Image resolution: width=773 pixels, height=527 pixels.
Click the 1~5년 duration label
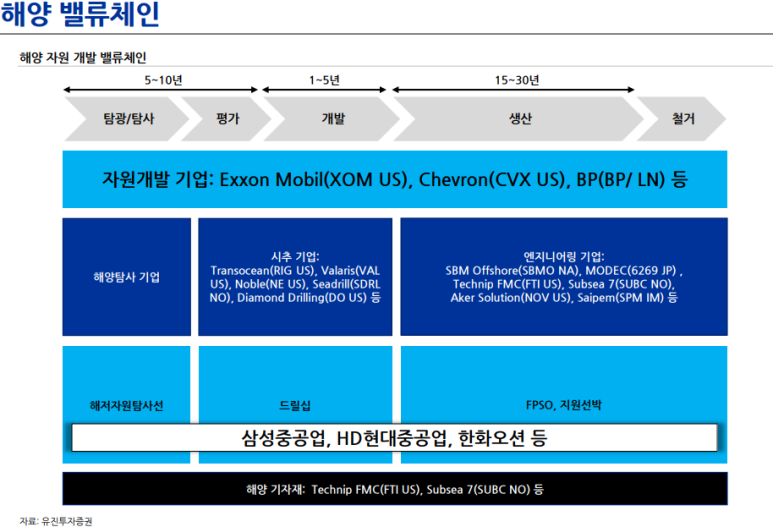pyautogui.click(x=324, y=80)
